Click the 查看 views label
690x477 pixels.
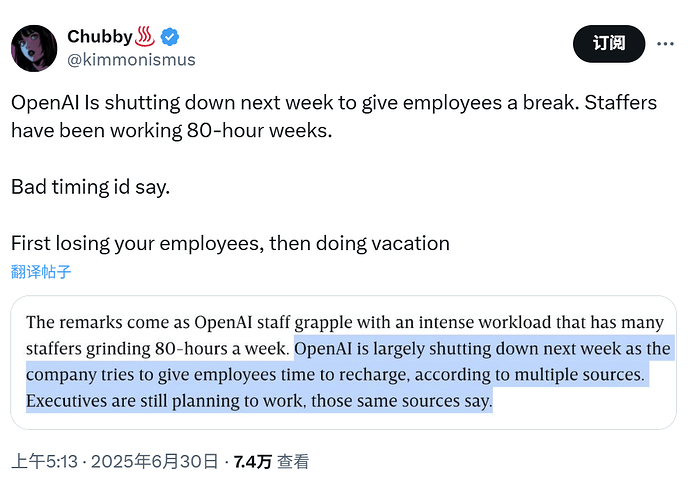click(x=293, y=462)
